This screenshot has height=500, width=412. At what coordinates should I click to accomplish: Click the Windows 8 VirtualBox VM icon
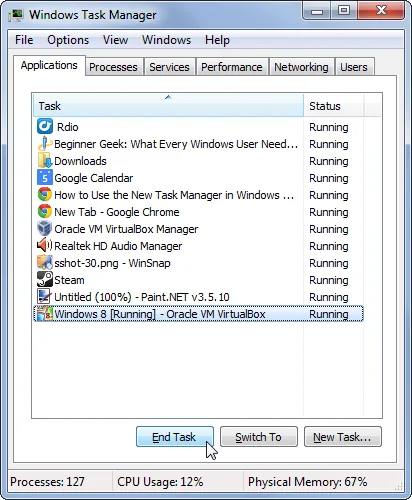(45, 314)
